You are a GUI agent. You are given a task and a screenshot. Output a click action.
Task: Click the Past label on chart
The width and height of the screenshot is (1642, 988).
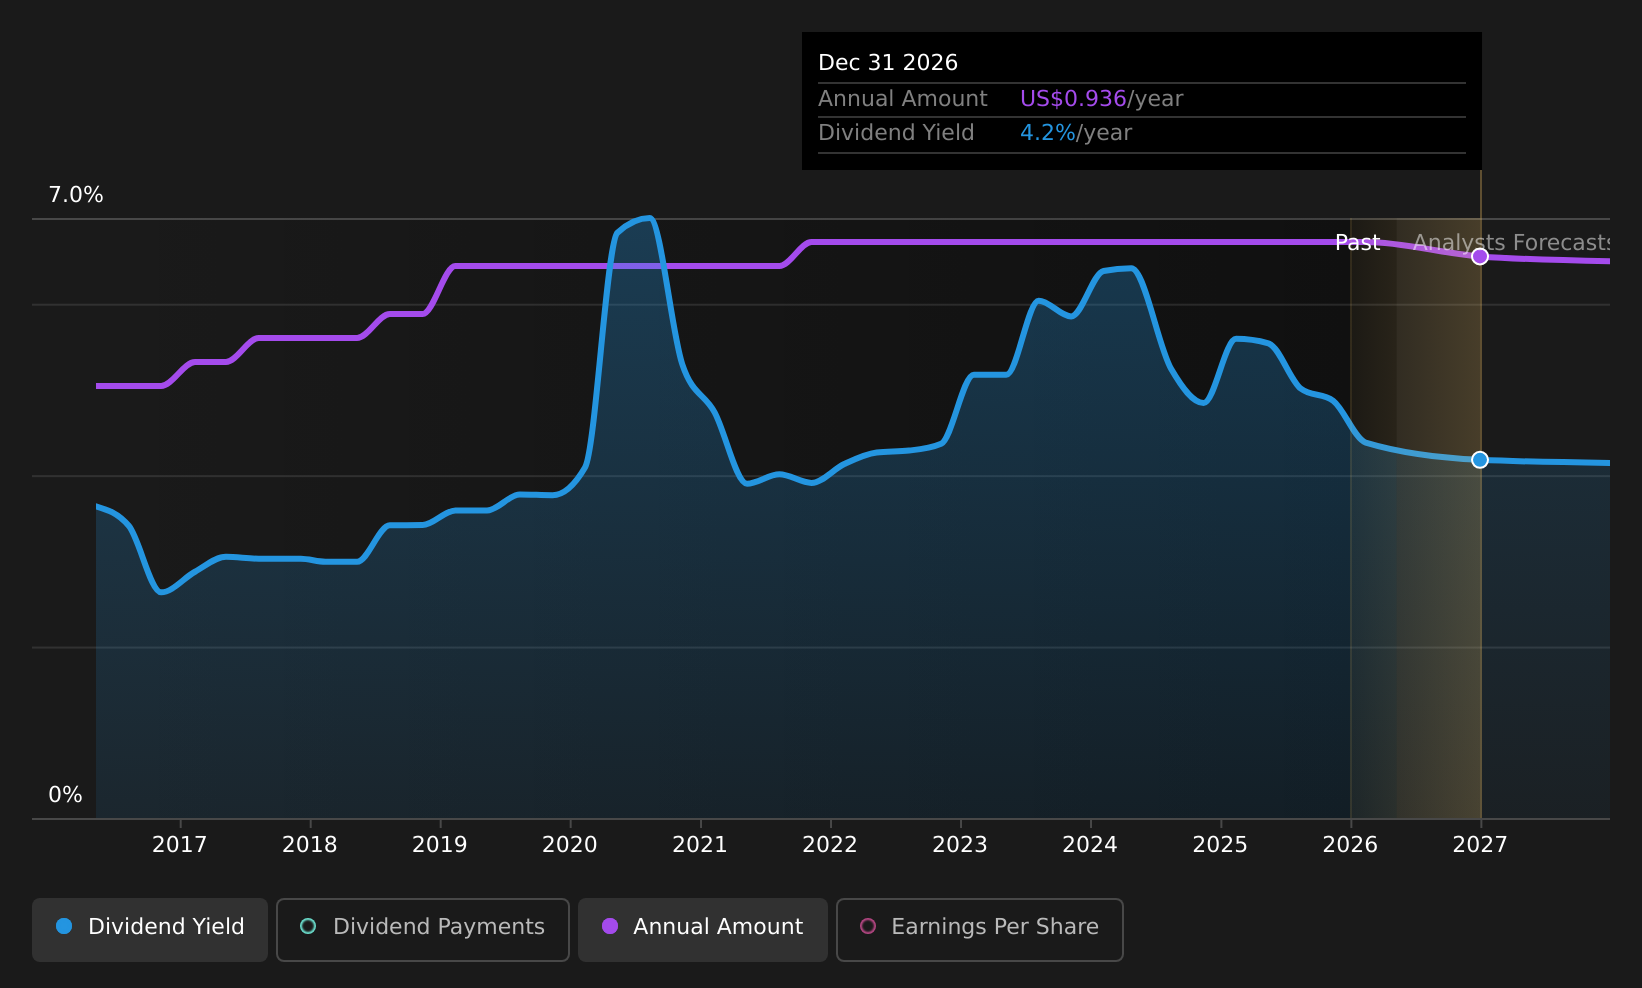1358,243
